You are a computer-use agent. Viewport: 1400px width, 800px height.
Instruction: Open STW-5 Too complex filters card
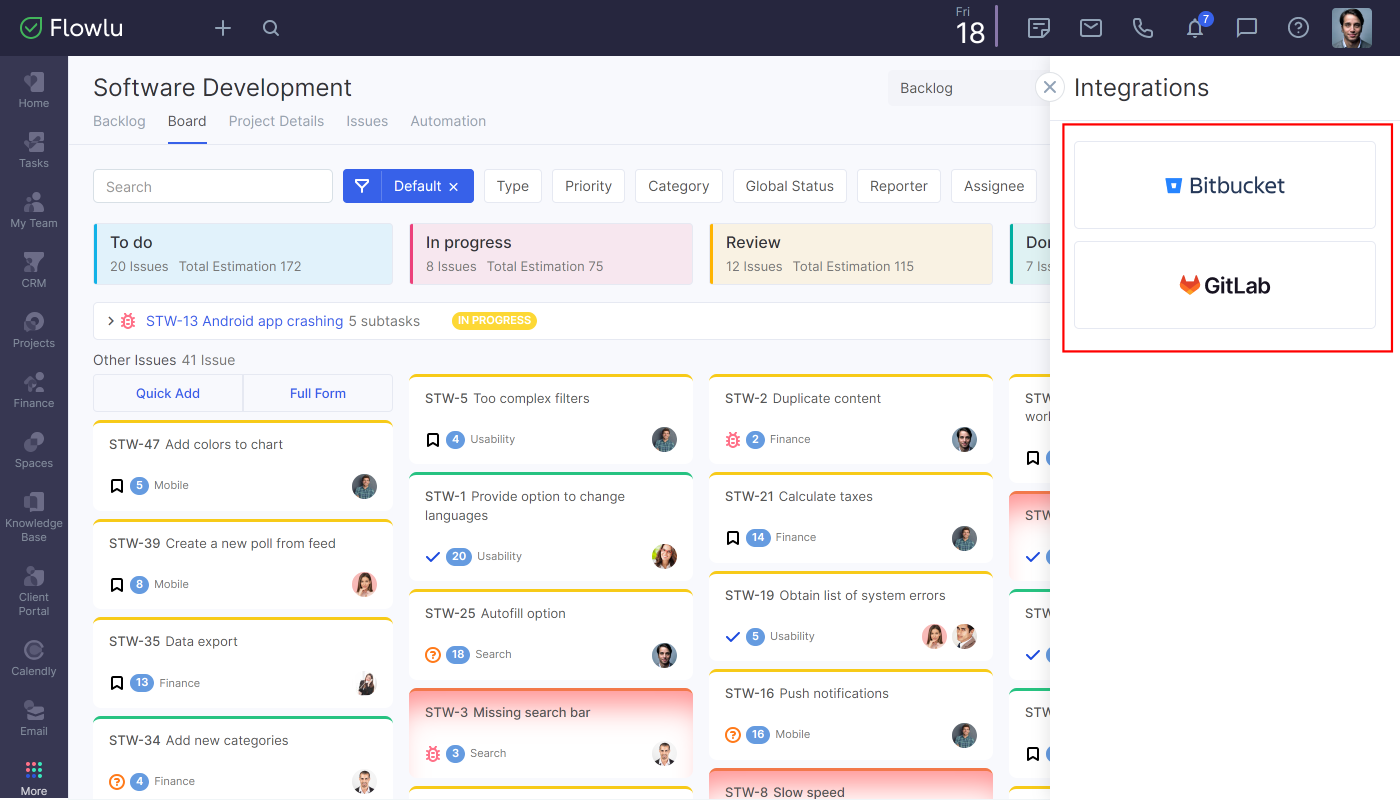pos(551,419)
